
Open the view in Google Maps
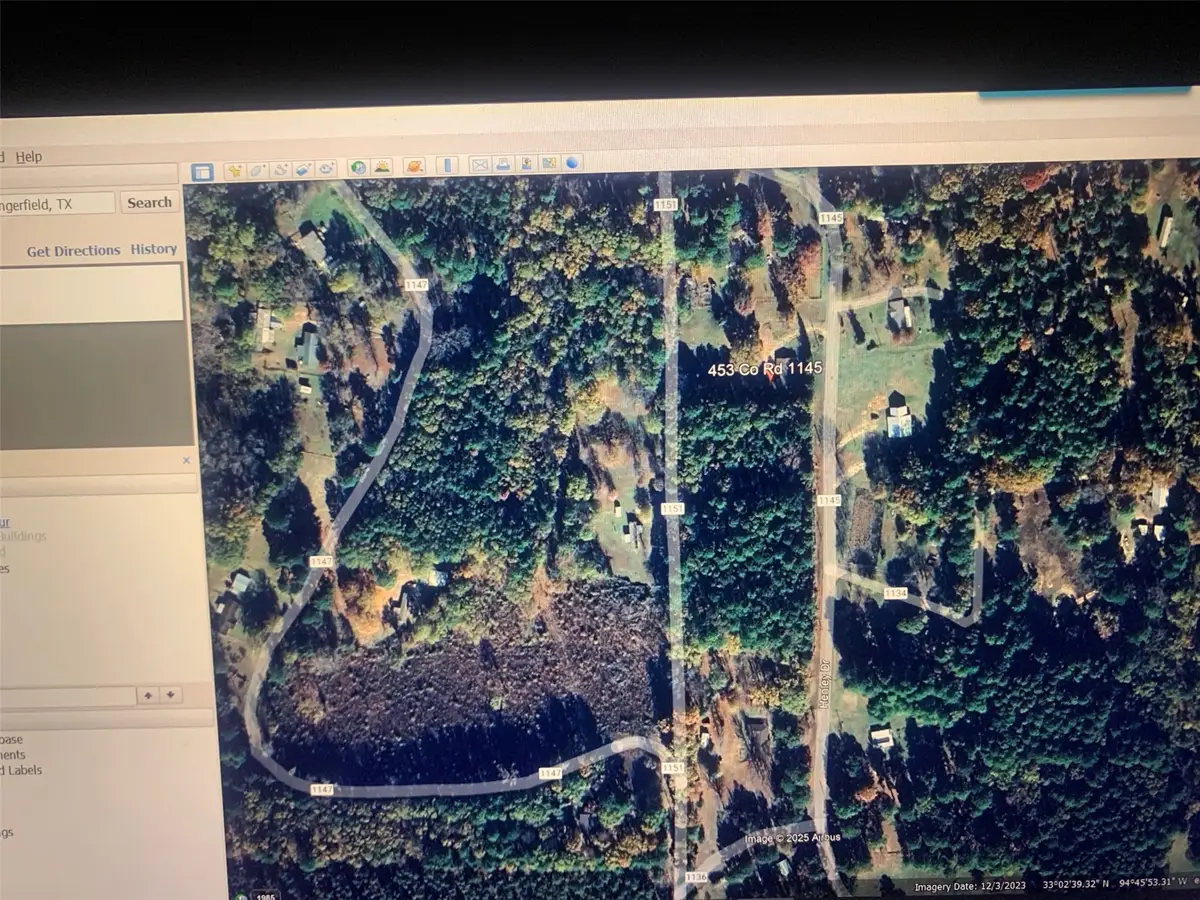tap(548, 170)
